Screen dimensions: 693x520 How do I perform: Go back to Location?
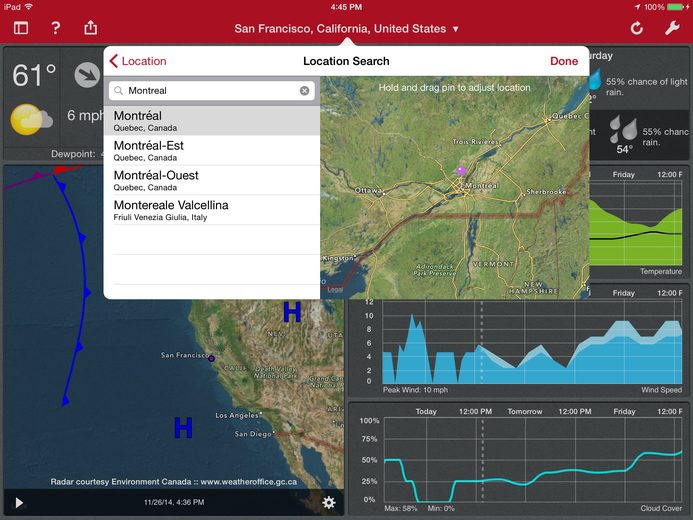tap(138, 61)
